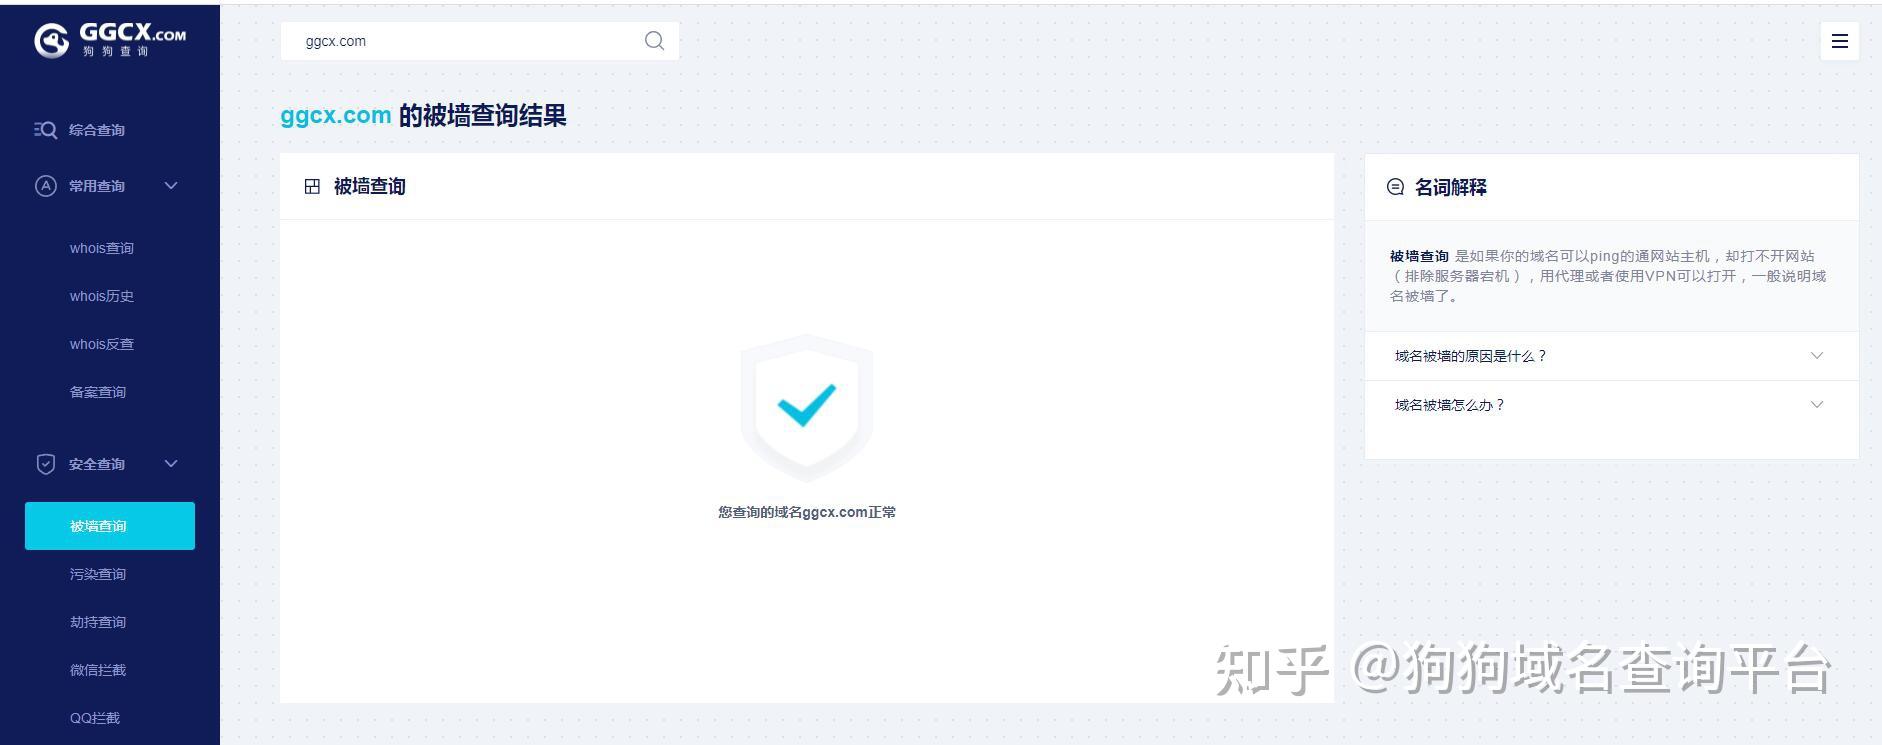
Task: Click the 被墙查询 panel heading
Action: pyautogui.click(x=369, y=187)
